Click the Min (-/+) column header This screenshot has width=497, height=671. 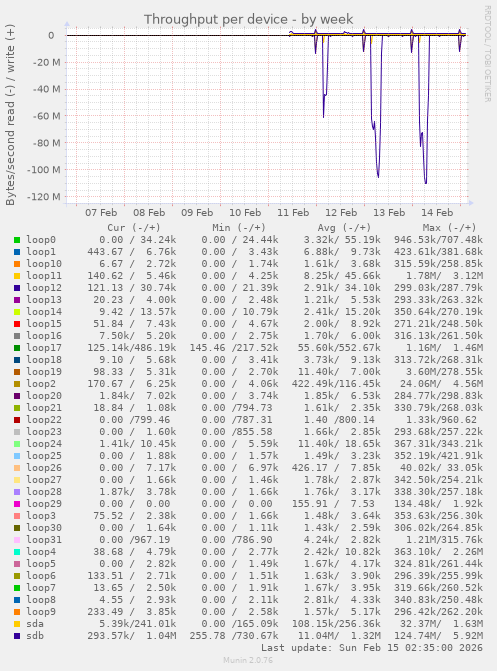[239, 228]
